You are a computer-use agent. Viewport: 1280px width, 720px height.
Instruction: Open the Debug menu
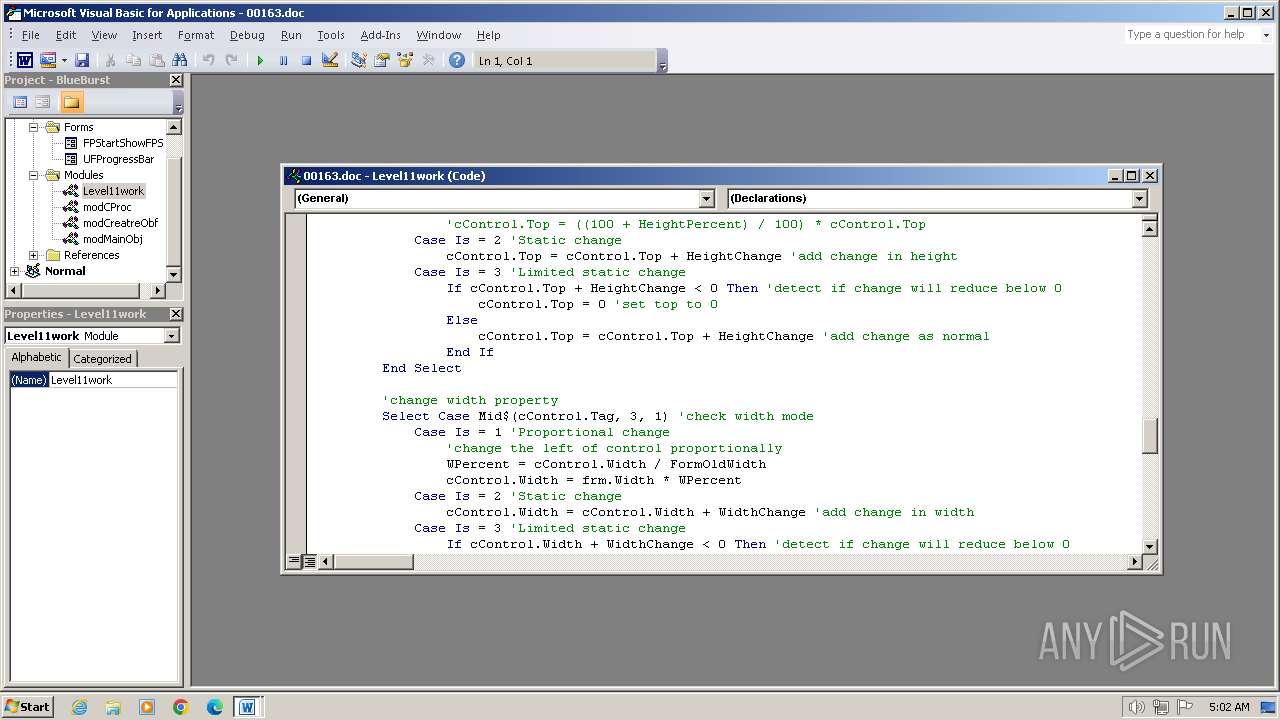tap(247, 35)
